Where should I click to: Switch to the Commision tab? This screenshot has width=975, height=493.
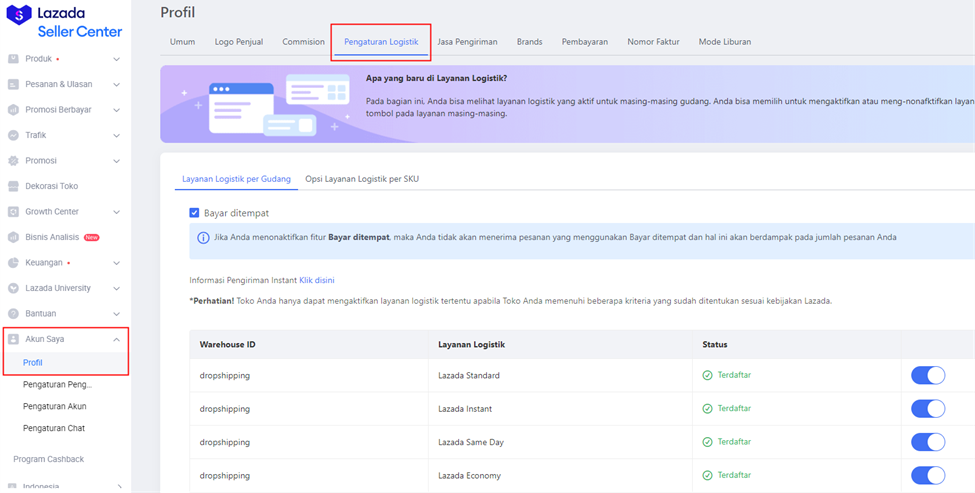coord(303,42)
